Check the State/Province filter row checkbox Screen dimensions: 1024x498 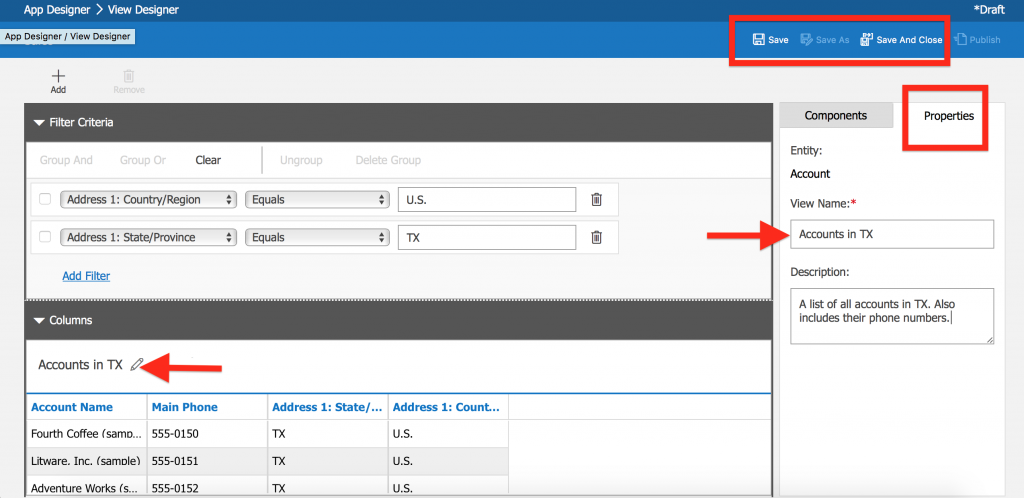pos(45,237)
